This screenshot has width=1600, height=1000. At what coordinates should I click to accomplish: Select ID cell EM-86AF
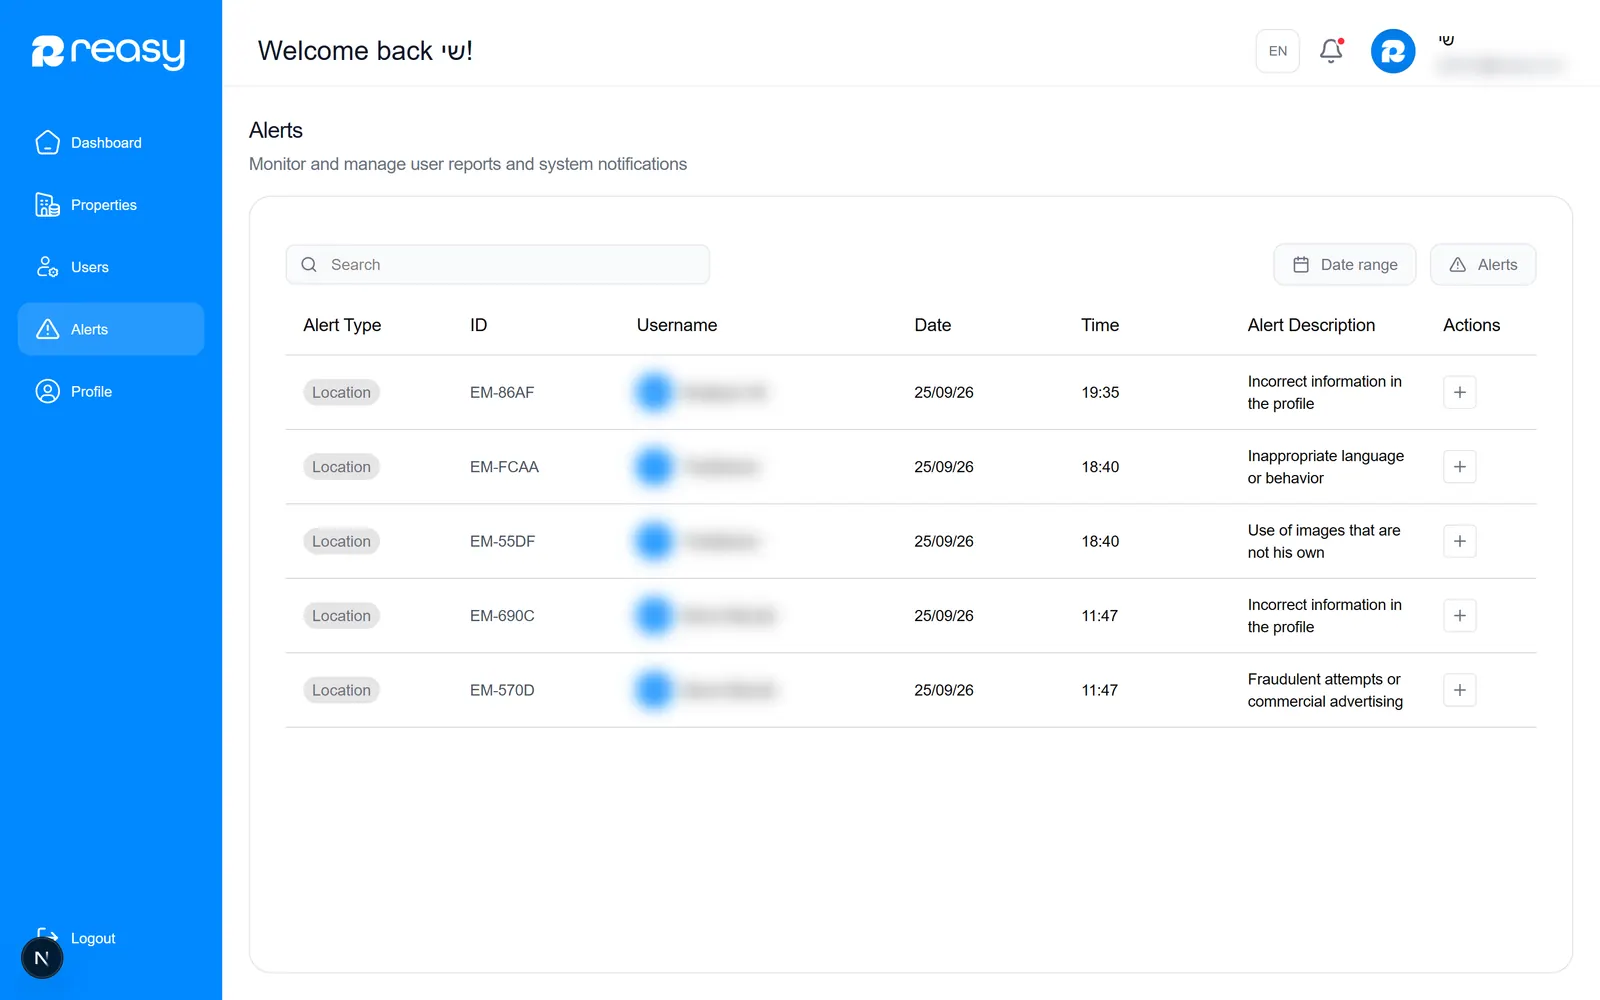point(502,392)
